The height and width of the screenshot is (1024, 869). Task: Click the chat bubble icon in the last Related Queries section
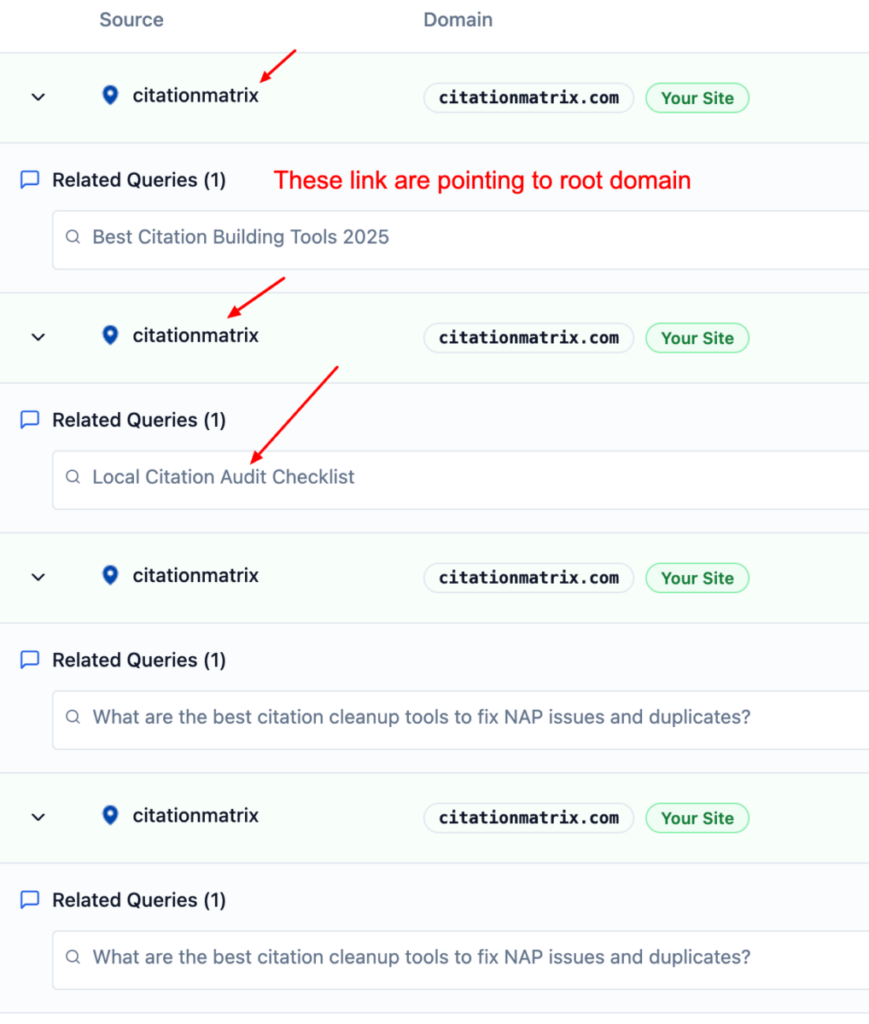pyautogui.click(x=30, y=900)
